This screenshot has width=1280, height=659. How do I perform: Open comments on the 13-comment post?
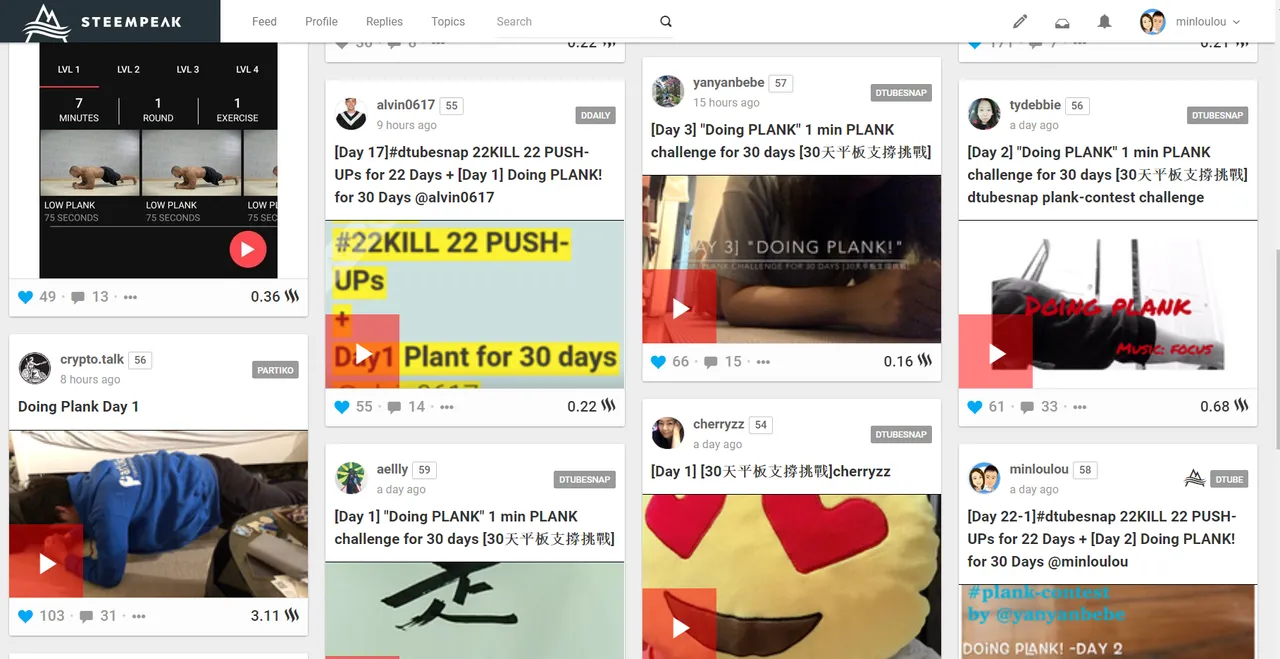tap(79, 297)
